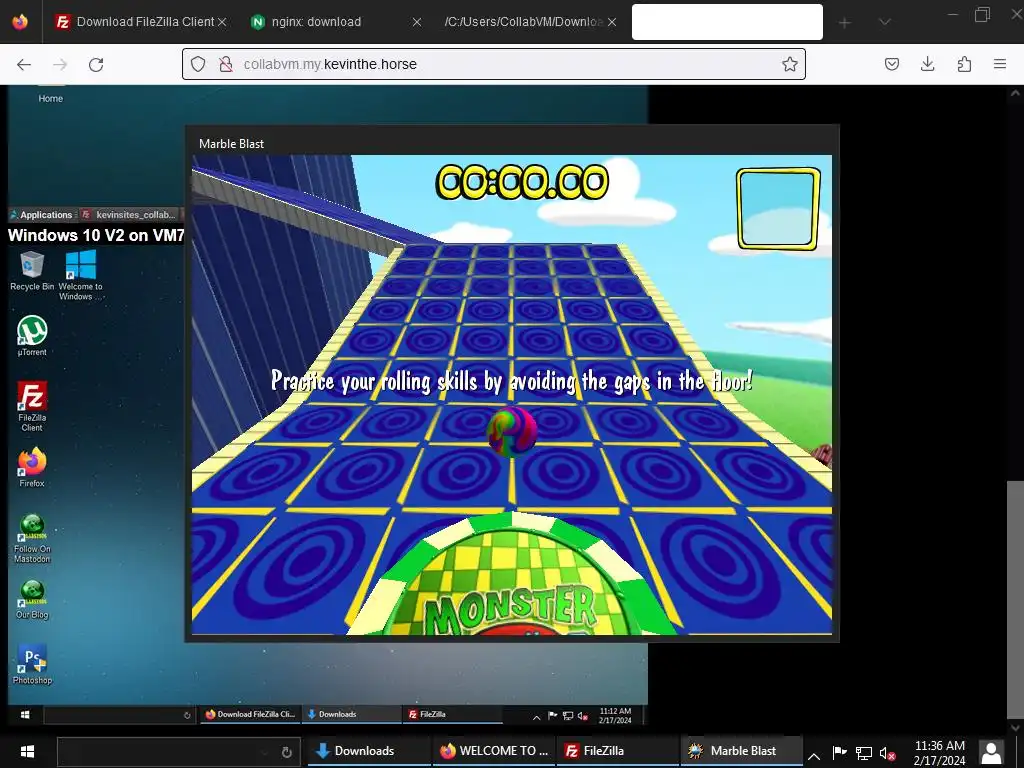Click the Marble Blast window title bar
Image resolution: width=1024 pixels, height=768 pixels.
coord(512,143)
